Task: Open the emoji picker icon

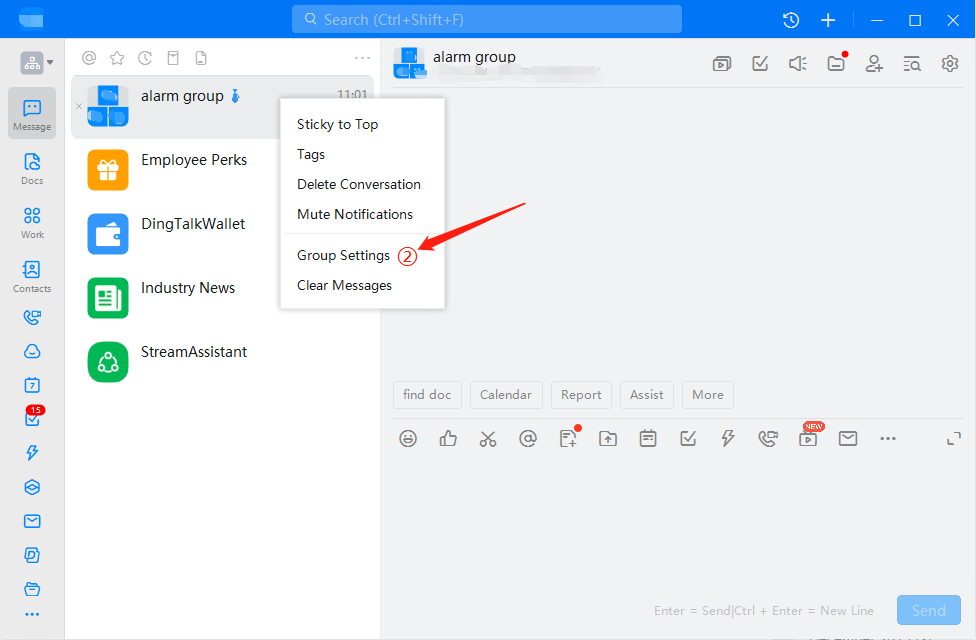Action: pos(408,438)
